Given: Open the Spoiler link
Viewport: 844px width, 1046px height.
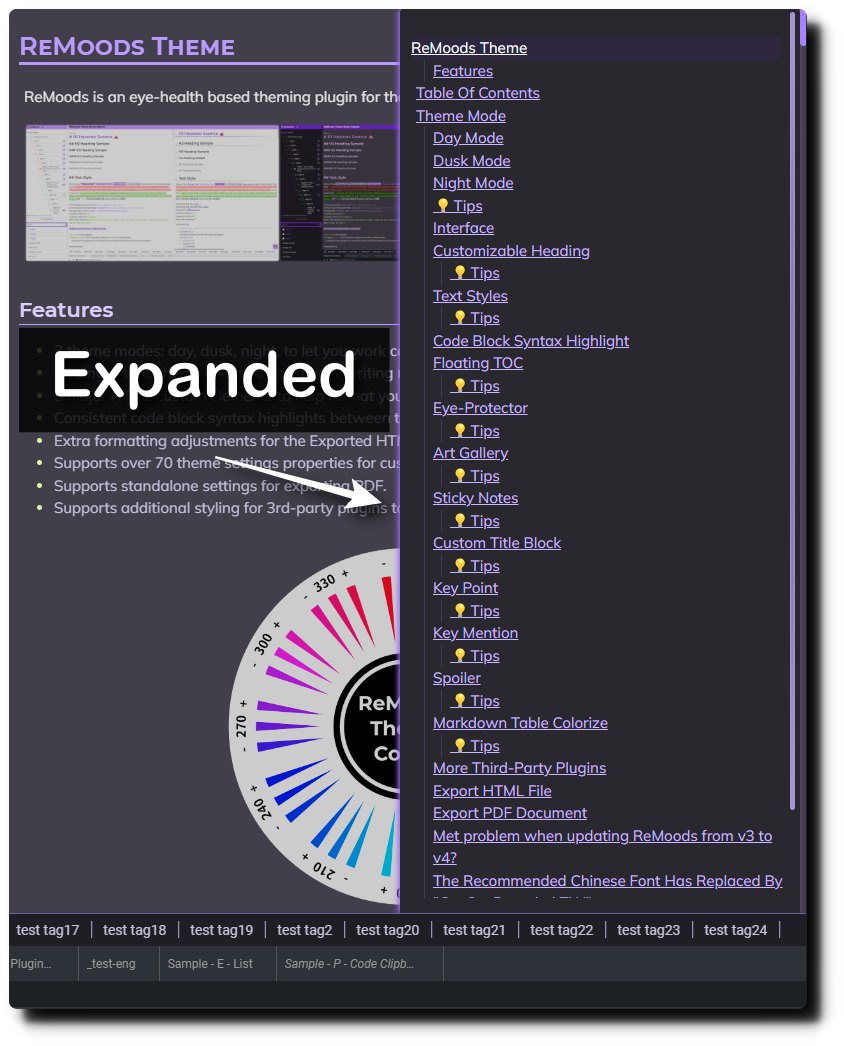Looking at the screenshot, I should 456,678.
